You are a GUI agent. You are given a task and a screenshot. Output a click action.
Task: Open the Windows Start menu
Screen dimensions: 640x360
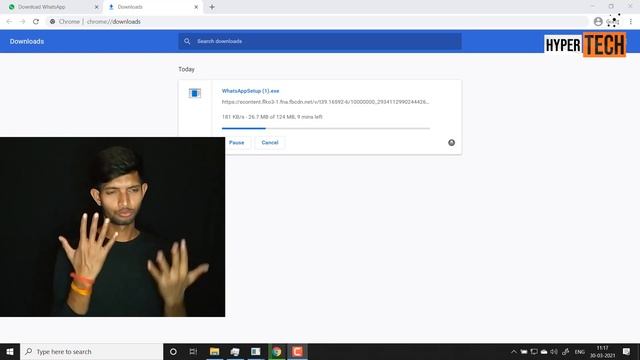coord(10,351)
